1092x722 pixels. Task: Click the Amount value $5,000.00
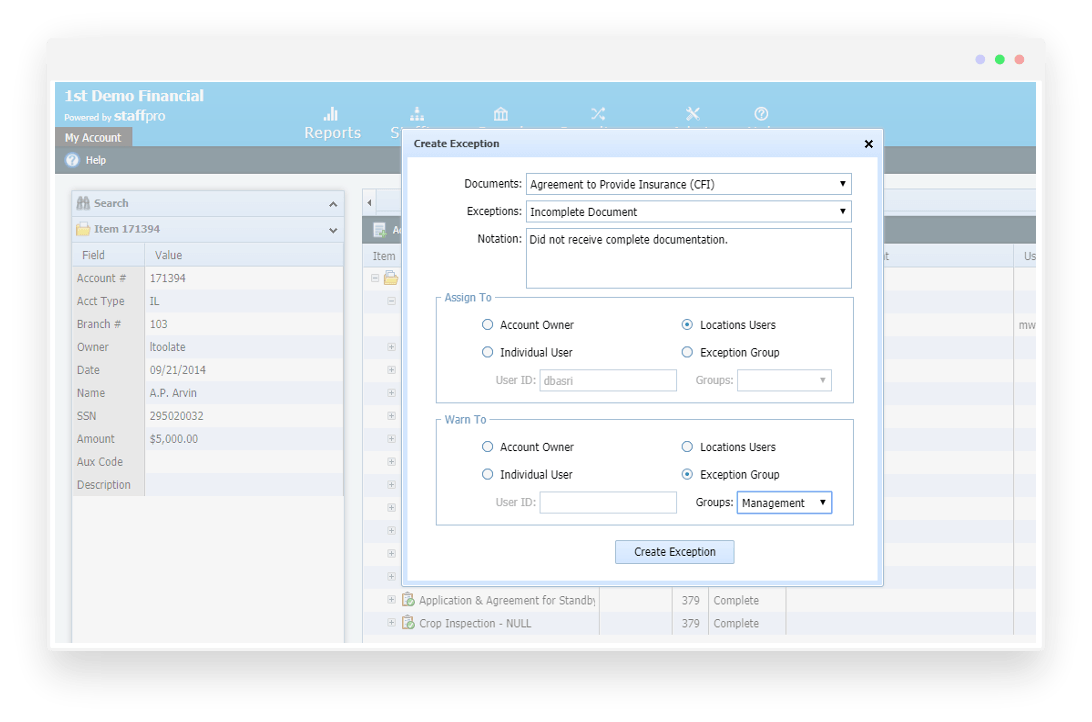point(174,439)
